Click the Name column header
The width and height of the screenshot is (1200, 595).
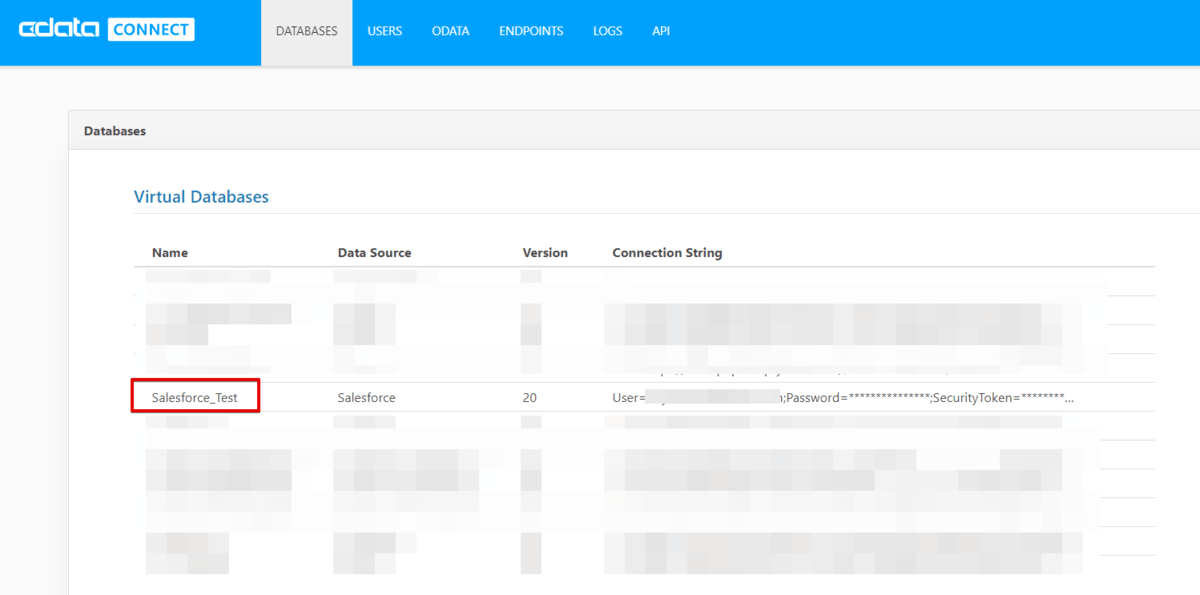(170, 253)
